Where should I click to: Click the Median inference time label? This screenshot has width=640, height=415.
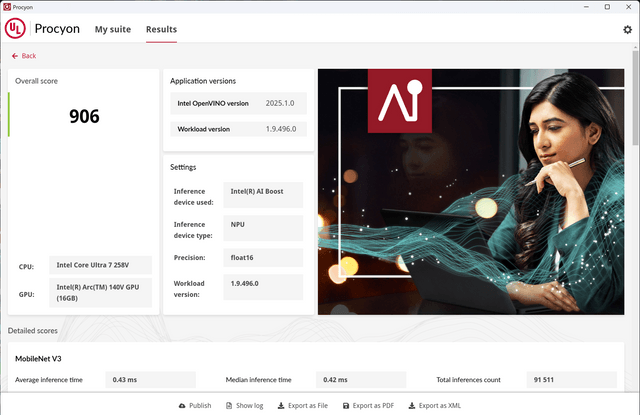point(258,379)
